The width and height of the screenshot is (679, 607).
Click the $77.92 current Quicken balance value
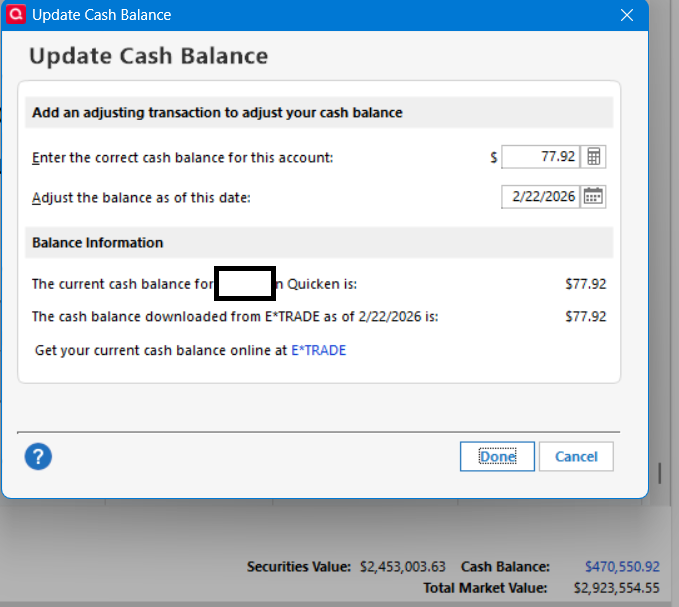click(x=585, y=284)
